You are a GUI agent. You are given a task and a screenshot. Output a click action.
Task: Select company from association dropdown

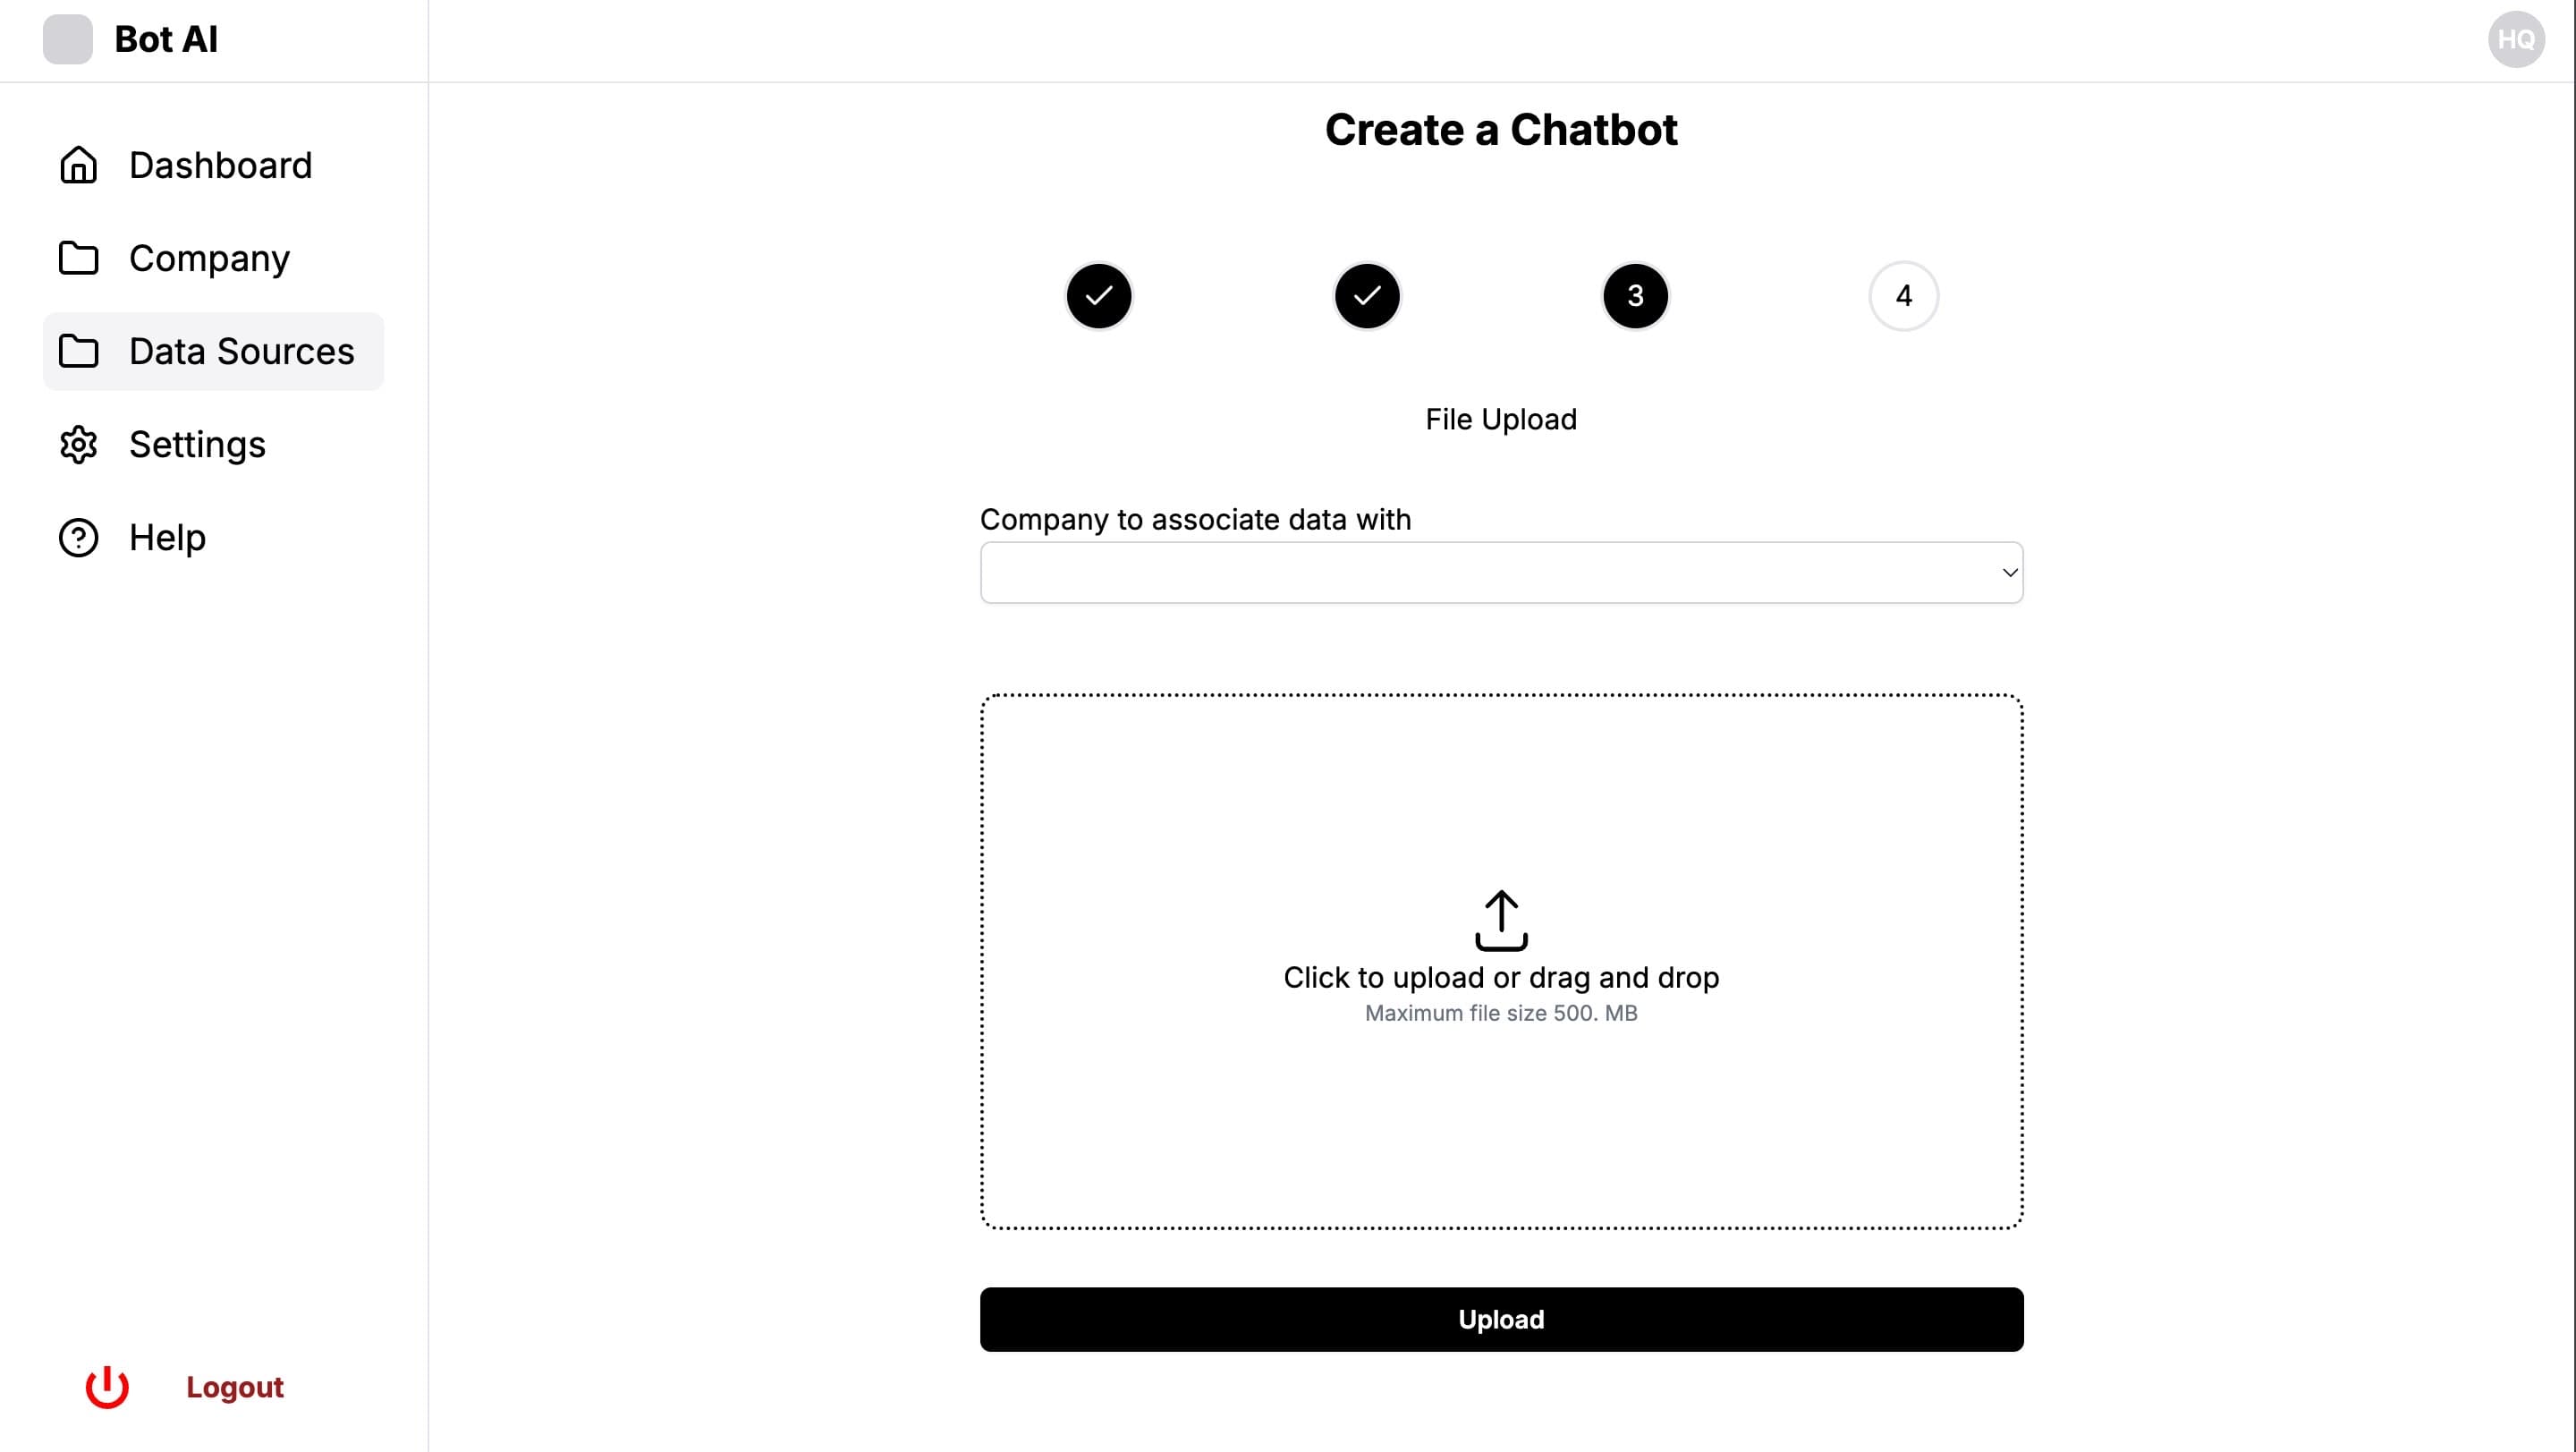1502,572
